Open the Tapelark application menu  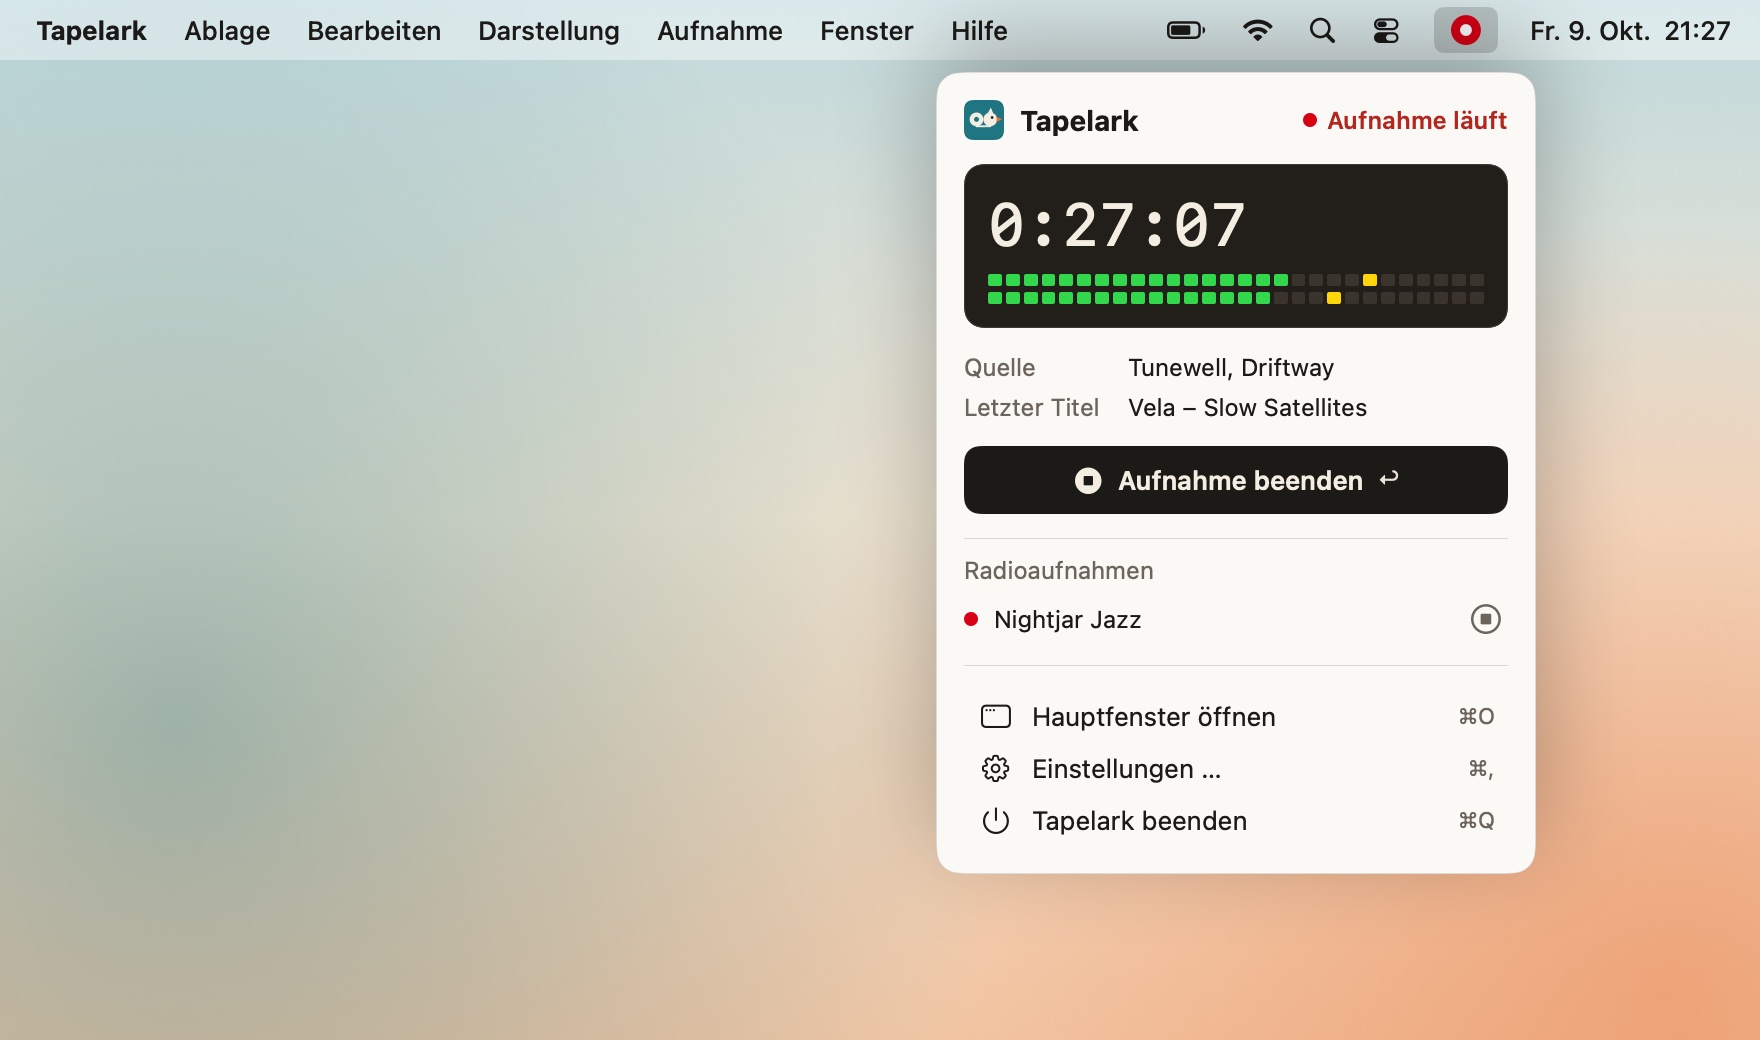(x=91, y=31)
